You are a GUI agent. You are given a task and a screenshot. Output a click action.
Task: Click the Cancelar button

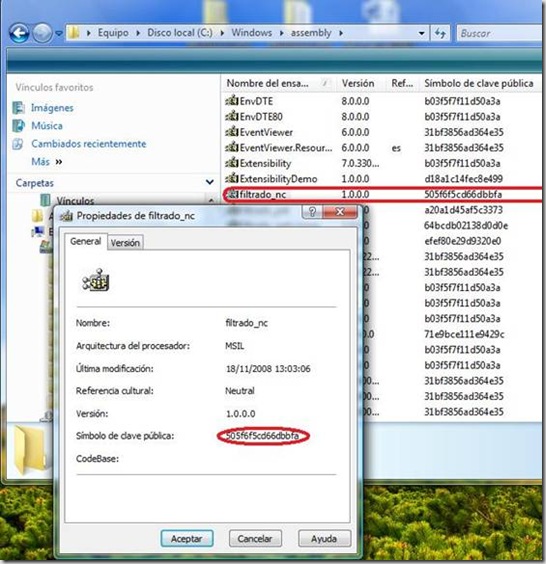click(255, 538)
